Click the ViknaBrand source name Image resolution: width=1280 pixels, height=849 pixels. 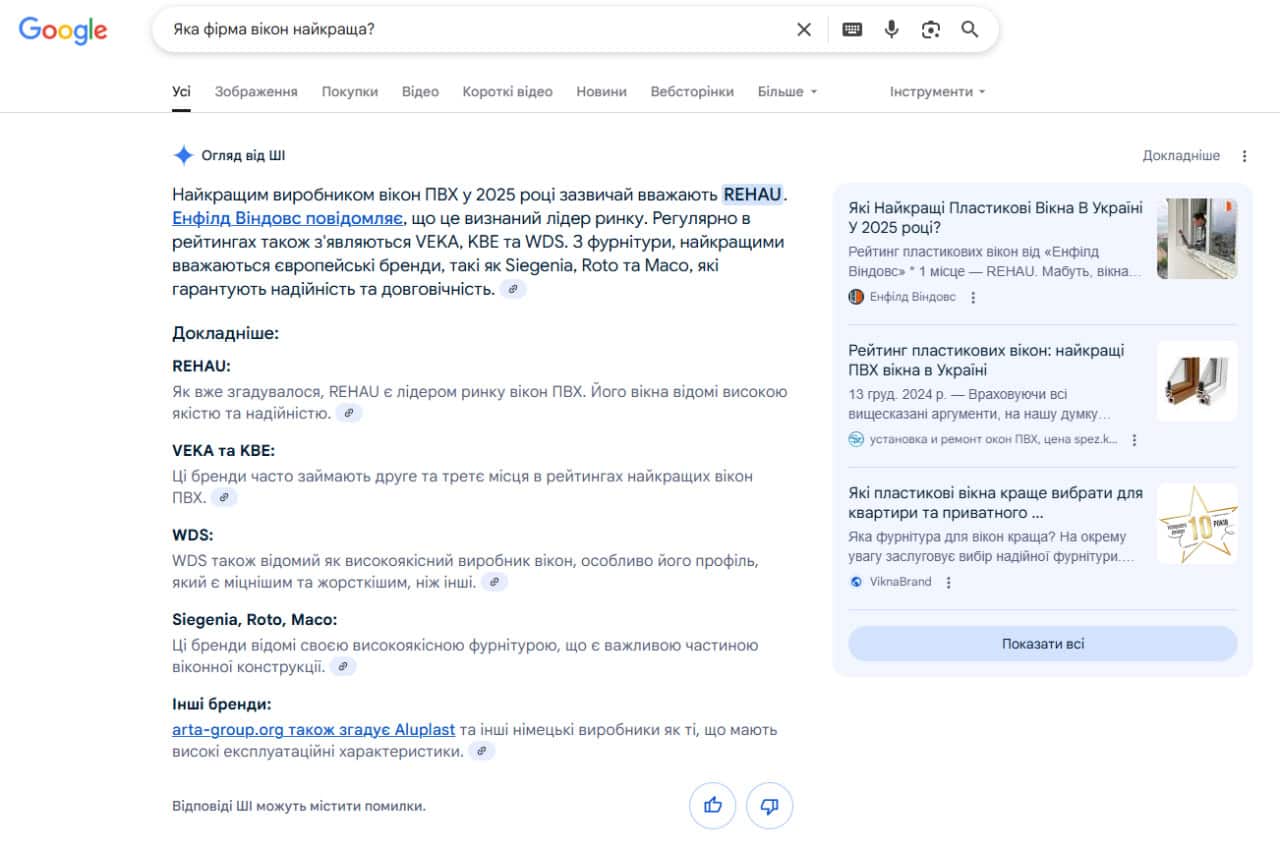tap(900, 582)
